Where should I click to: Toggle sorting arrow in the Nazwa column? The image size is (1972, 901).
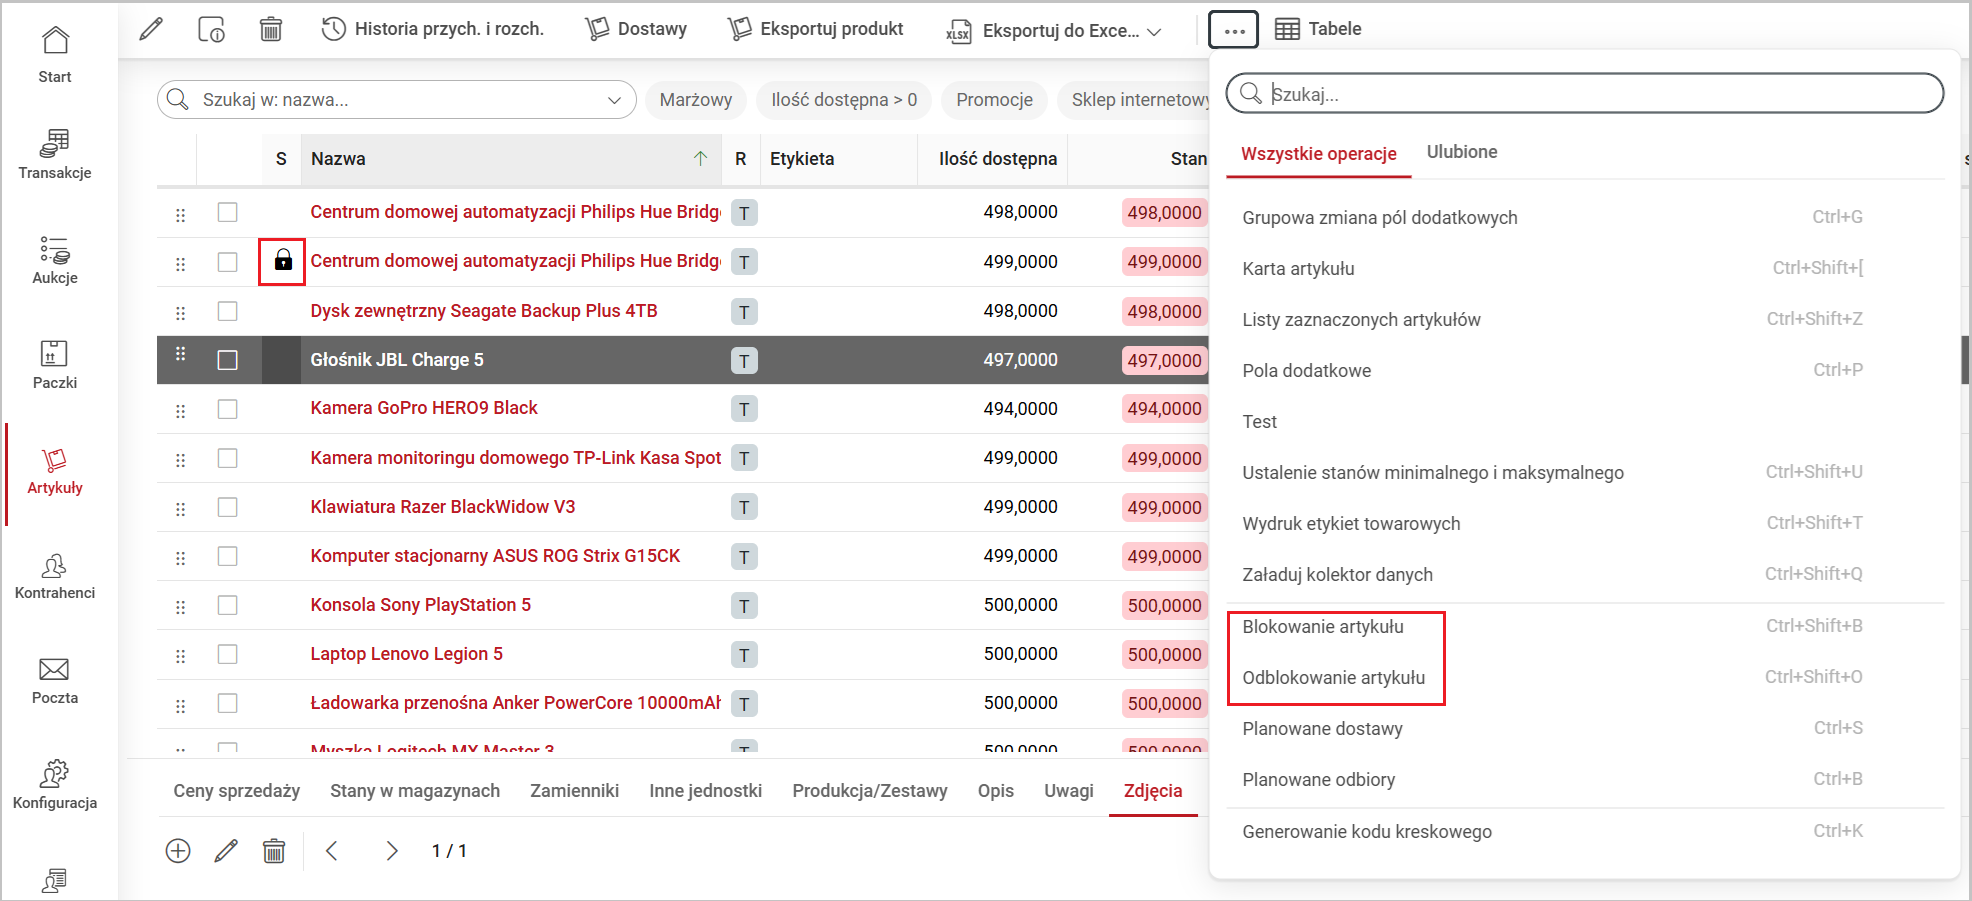click(700, 158)
